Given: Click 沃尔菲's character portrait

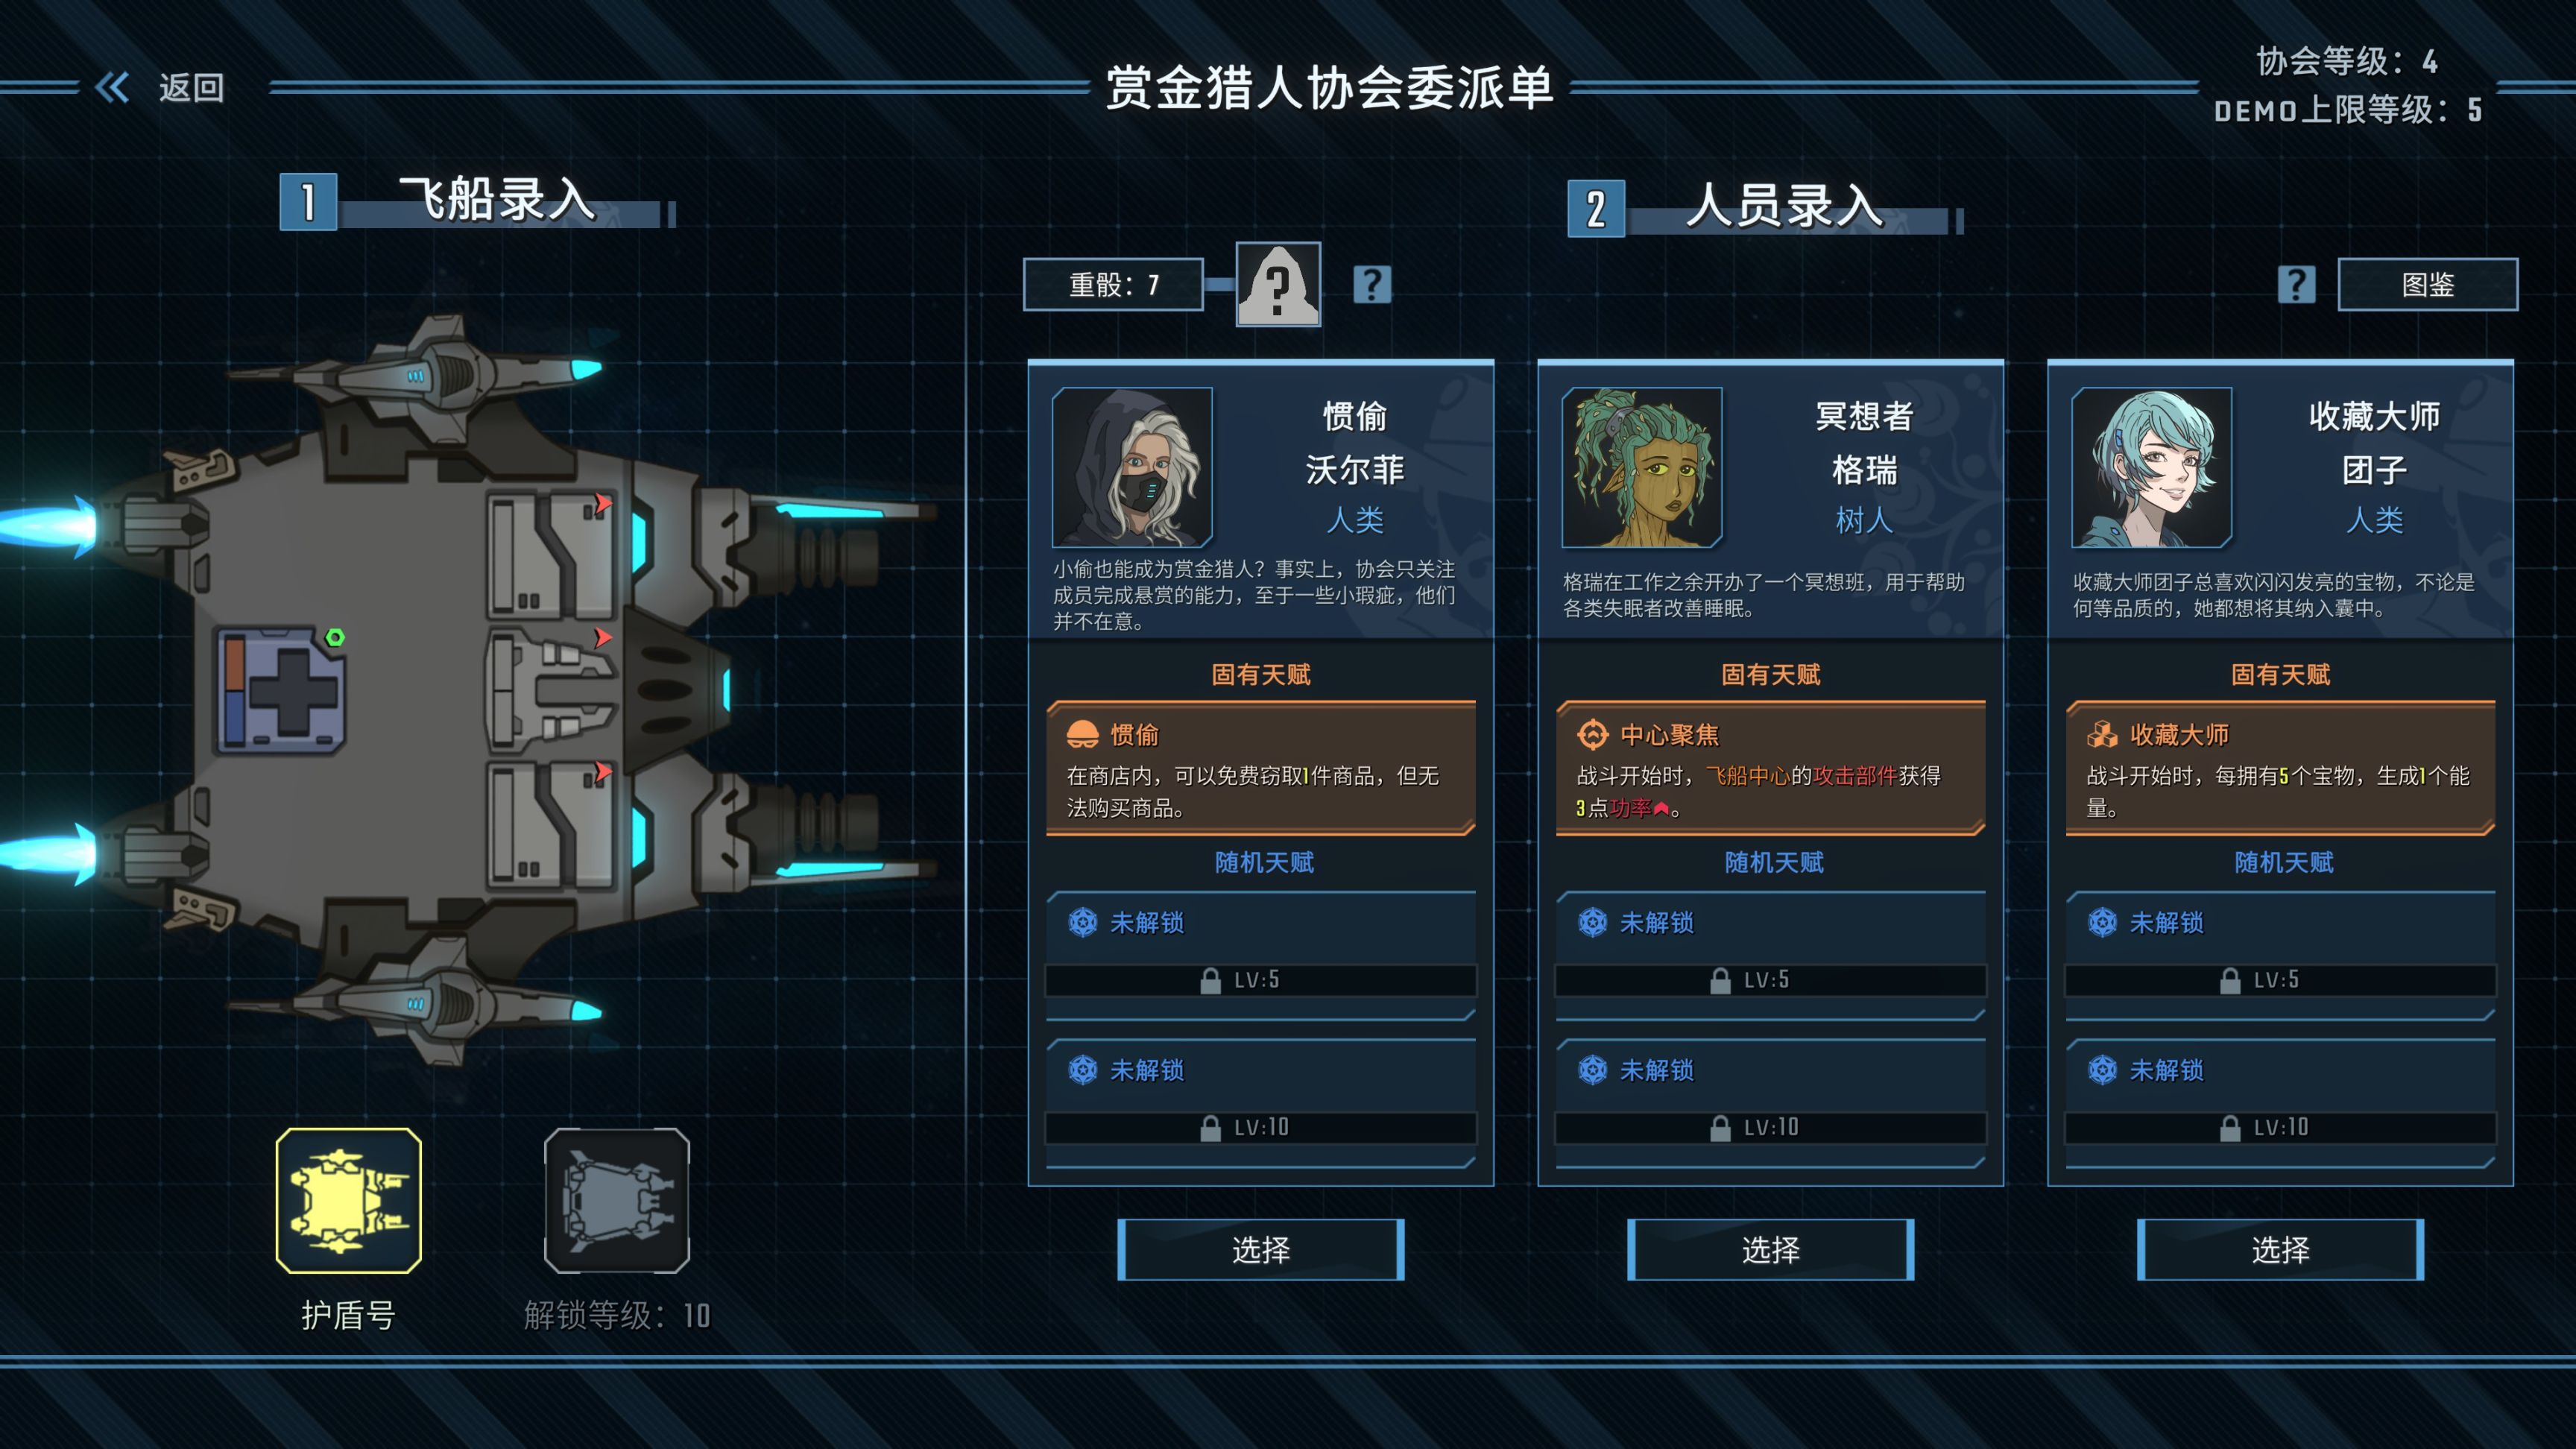Looking at the screenshot, I should click(1132, 467).
